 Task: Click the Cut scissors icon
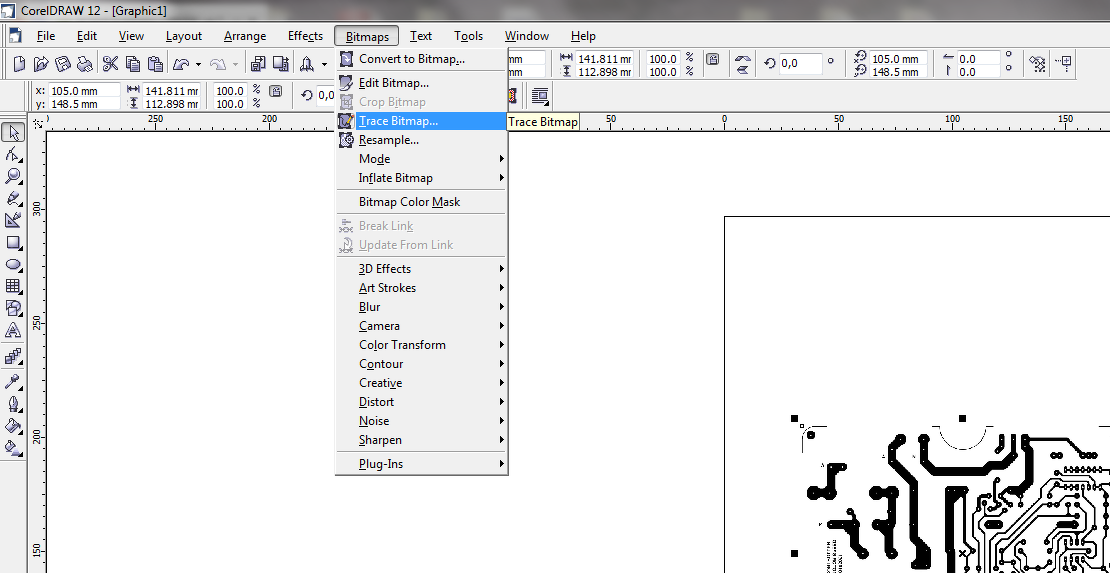pyautogui.click(x=110, y=64)
